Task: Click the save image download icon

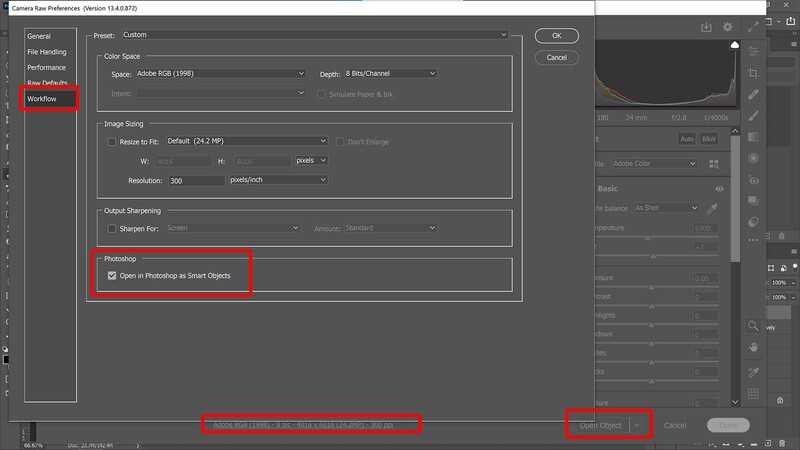Action: (706, 27)
